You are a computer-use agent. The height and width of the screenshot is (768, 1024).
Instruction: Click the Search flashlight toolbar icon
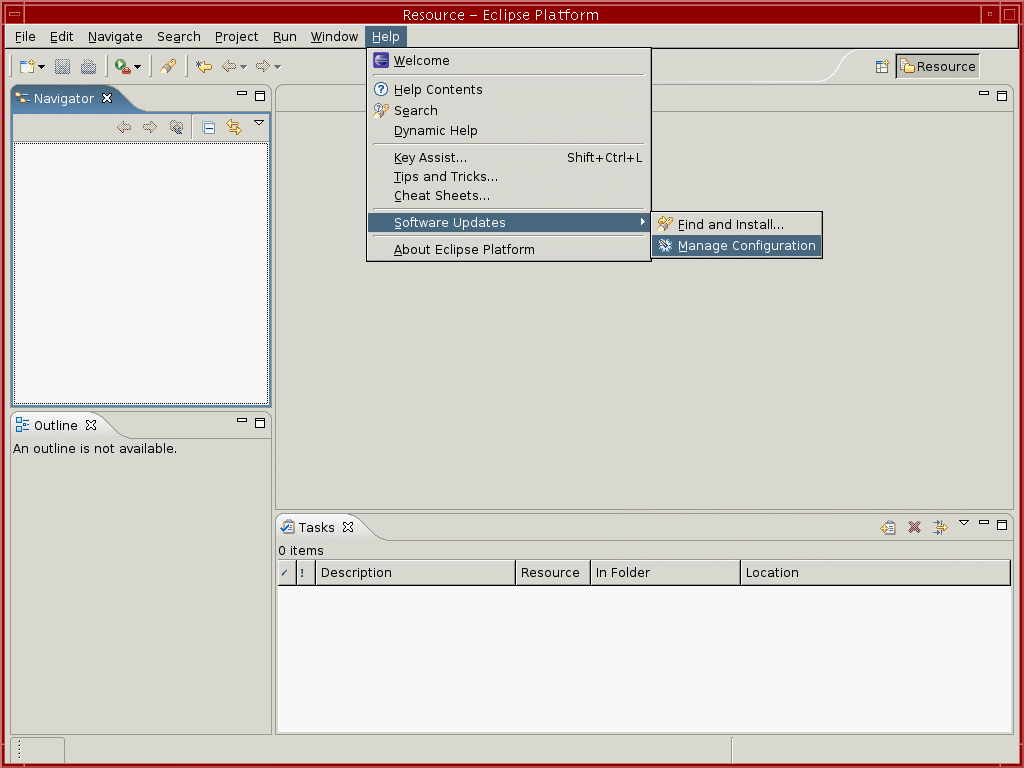click(x=168, y=66)
